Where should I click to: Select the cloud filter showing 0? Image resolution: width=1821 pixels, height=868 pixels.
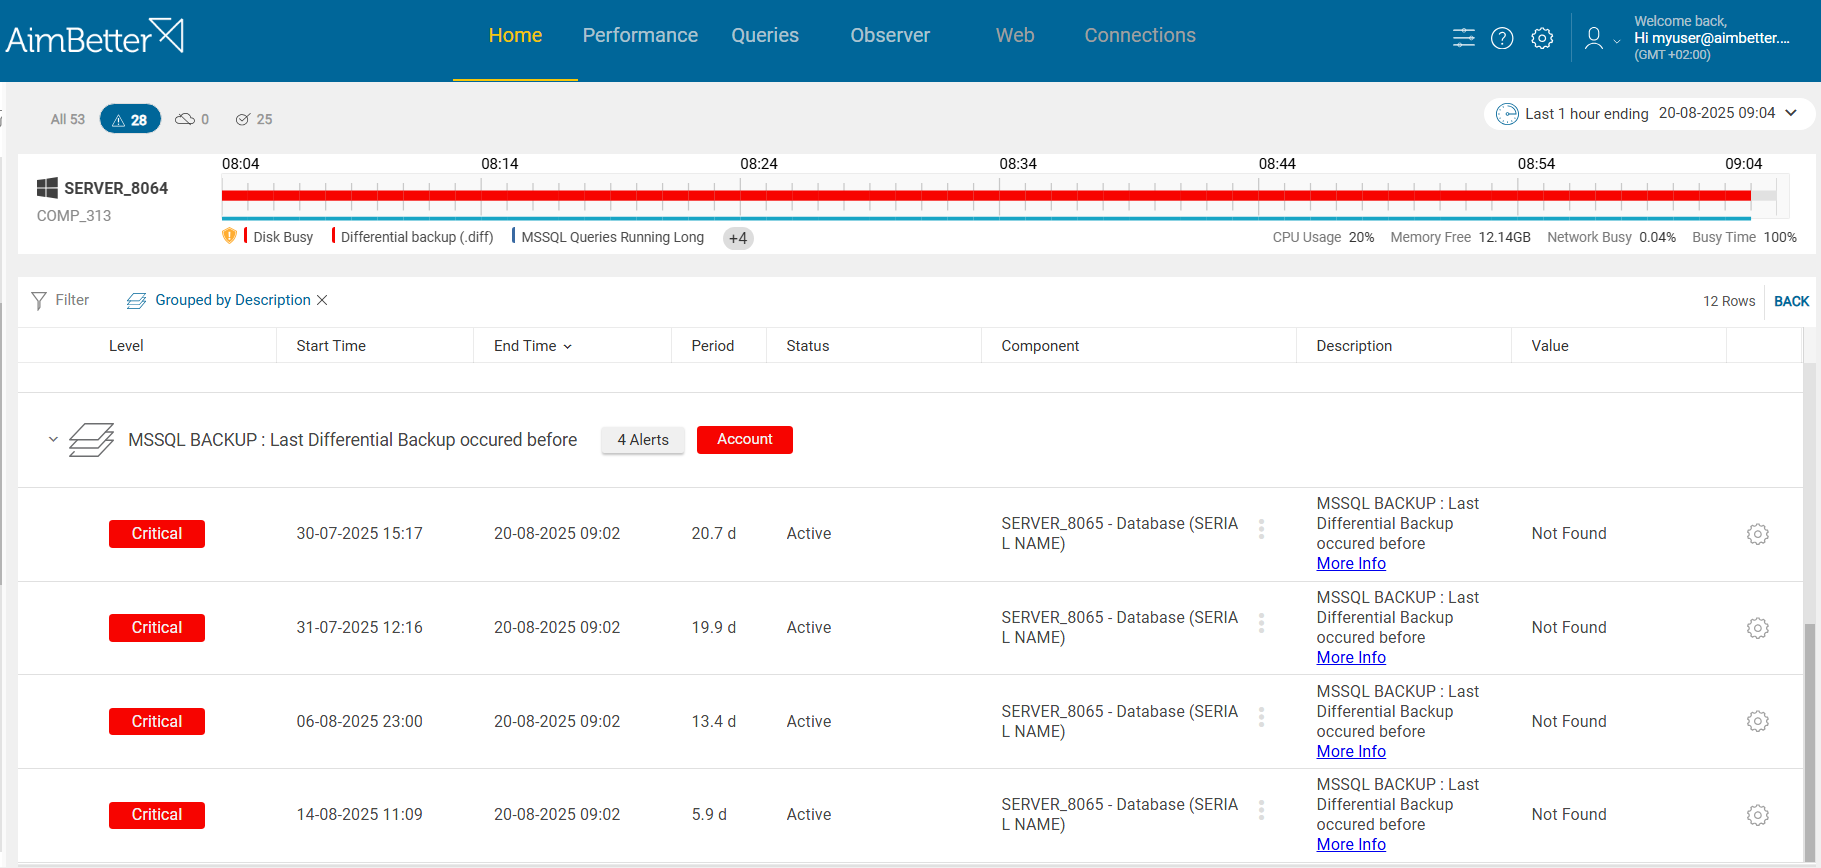pyautogui.click(x=192, y=119)
